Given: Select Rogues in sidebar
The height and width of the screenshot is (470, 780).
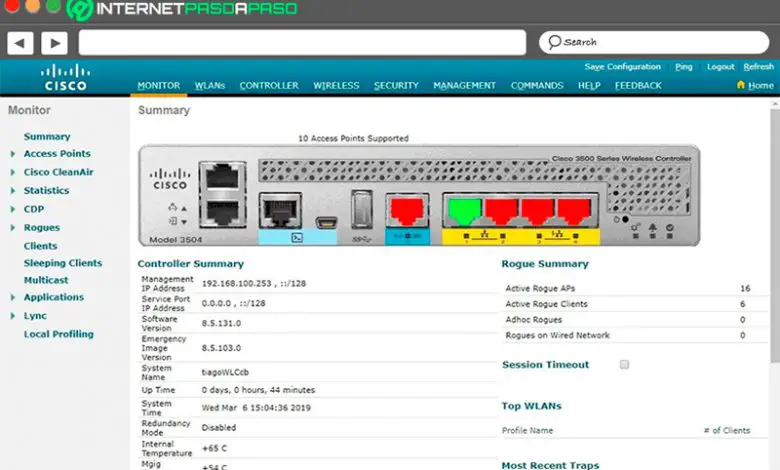Looking at the screenshot, I should coord(42,227).
